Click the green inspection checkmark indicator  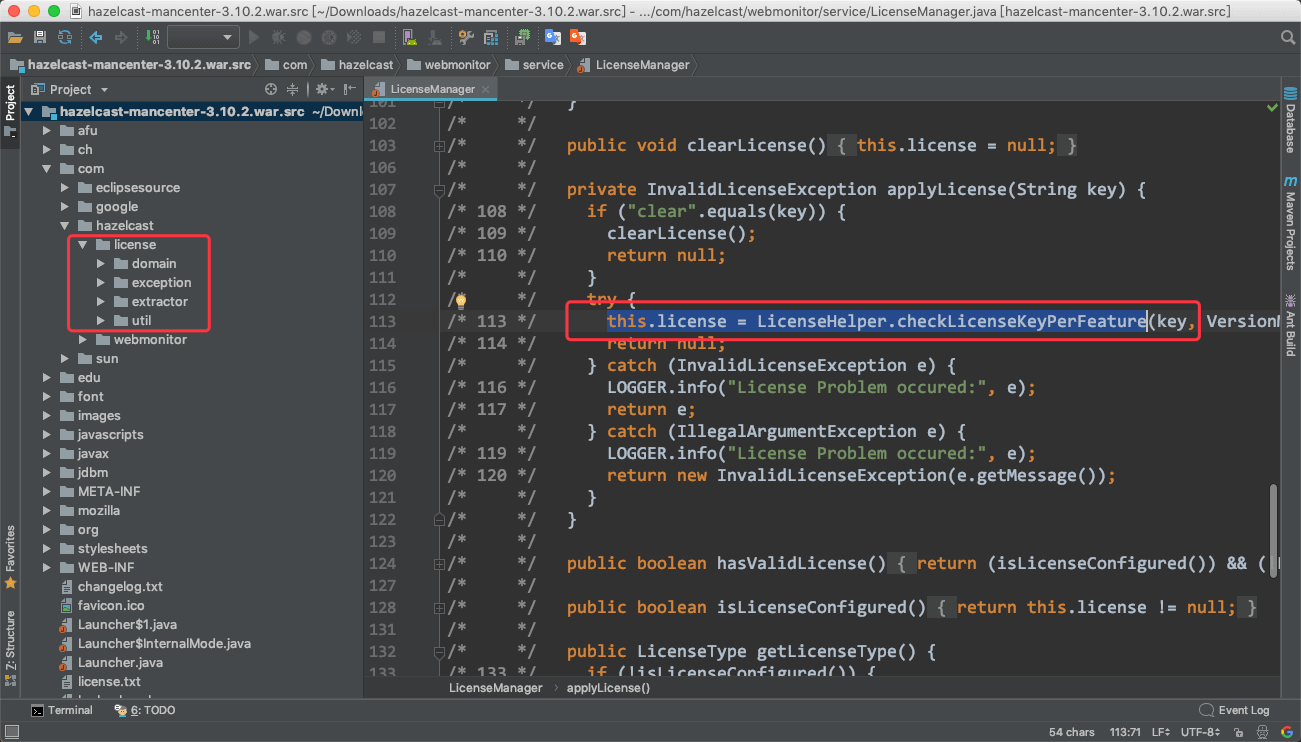point(1273,107)
